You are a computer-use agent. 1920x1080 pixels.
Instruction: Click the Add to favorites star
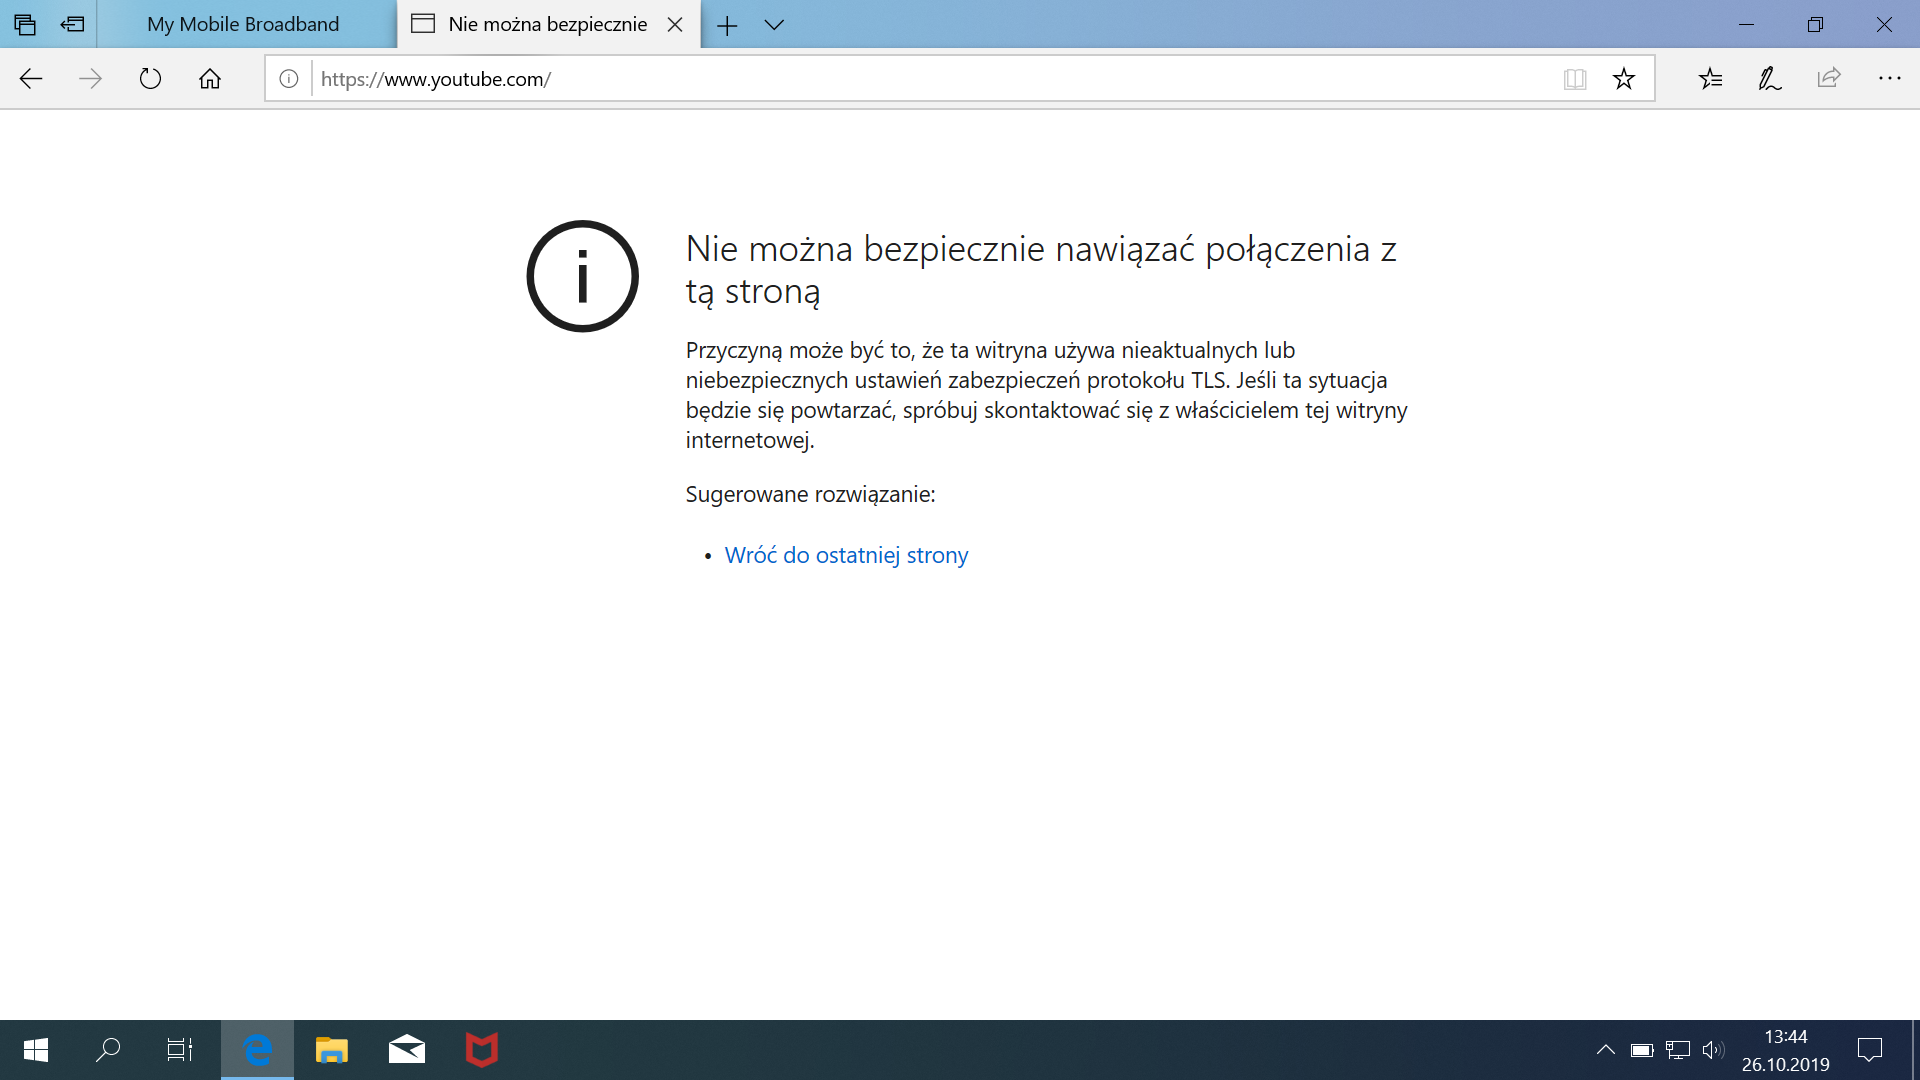pyautogui.click(x=1624, y=78)
